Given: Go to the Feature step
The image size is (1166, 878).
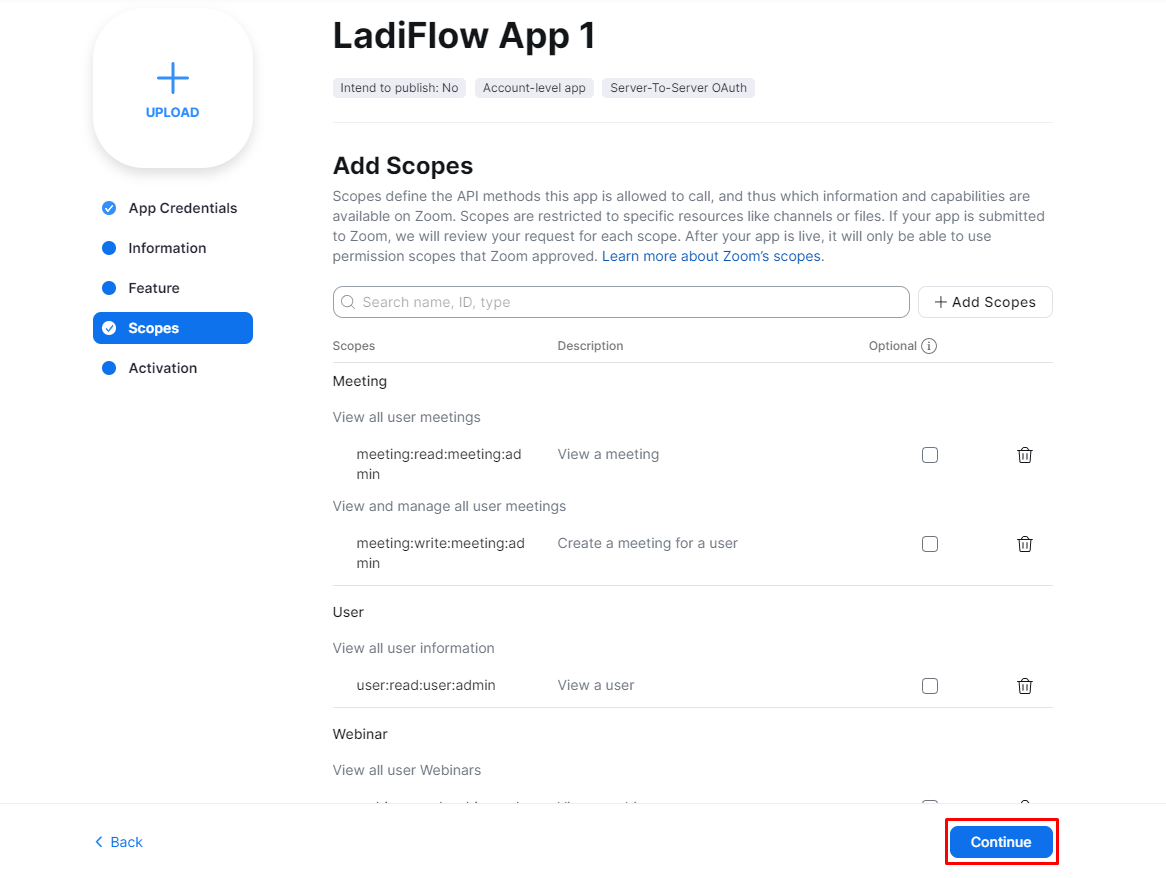Looking at the screenshot, I should pos(154,288).
